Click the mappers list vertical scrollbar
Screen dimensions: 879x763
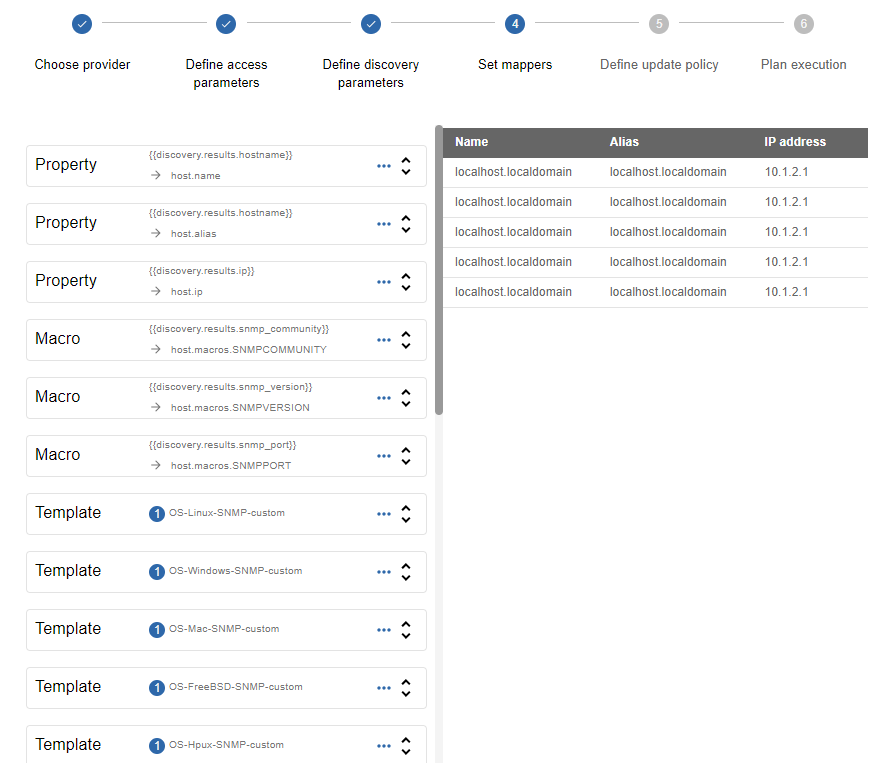click(x=439, y=270)
